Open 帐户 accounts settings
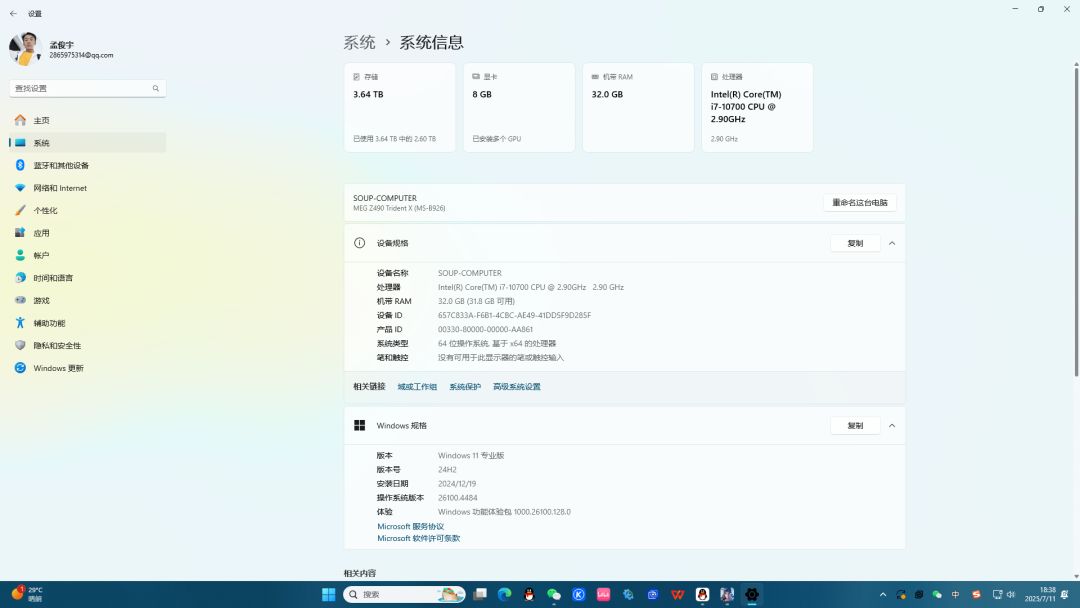The width and height of the screenshot is (1080, 608). pyautogui.click(x=87, y=255)
